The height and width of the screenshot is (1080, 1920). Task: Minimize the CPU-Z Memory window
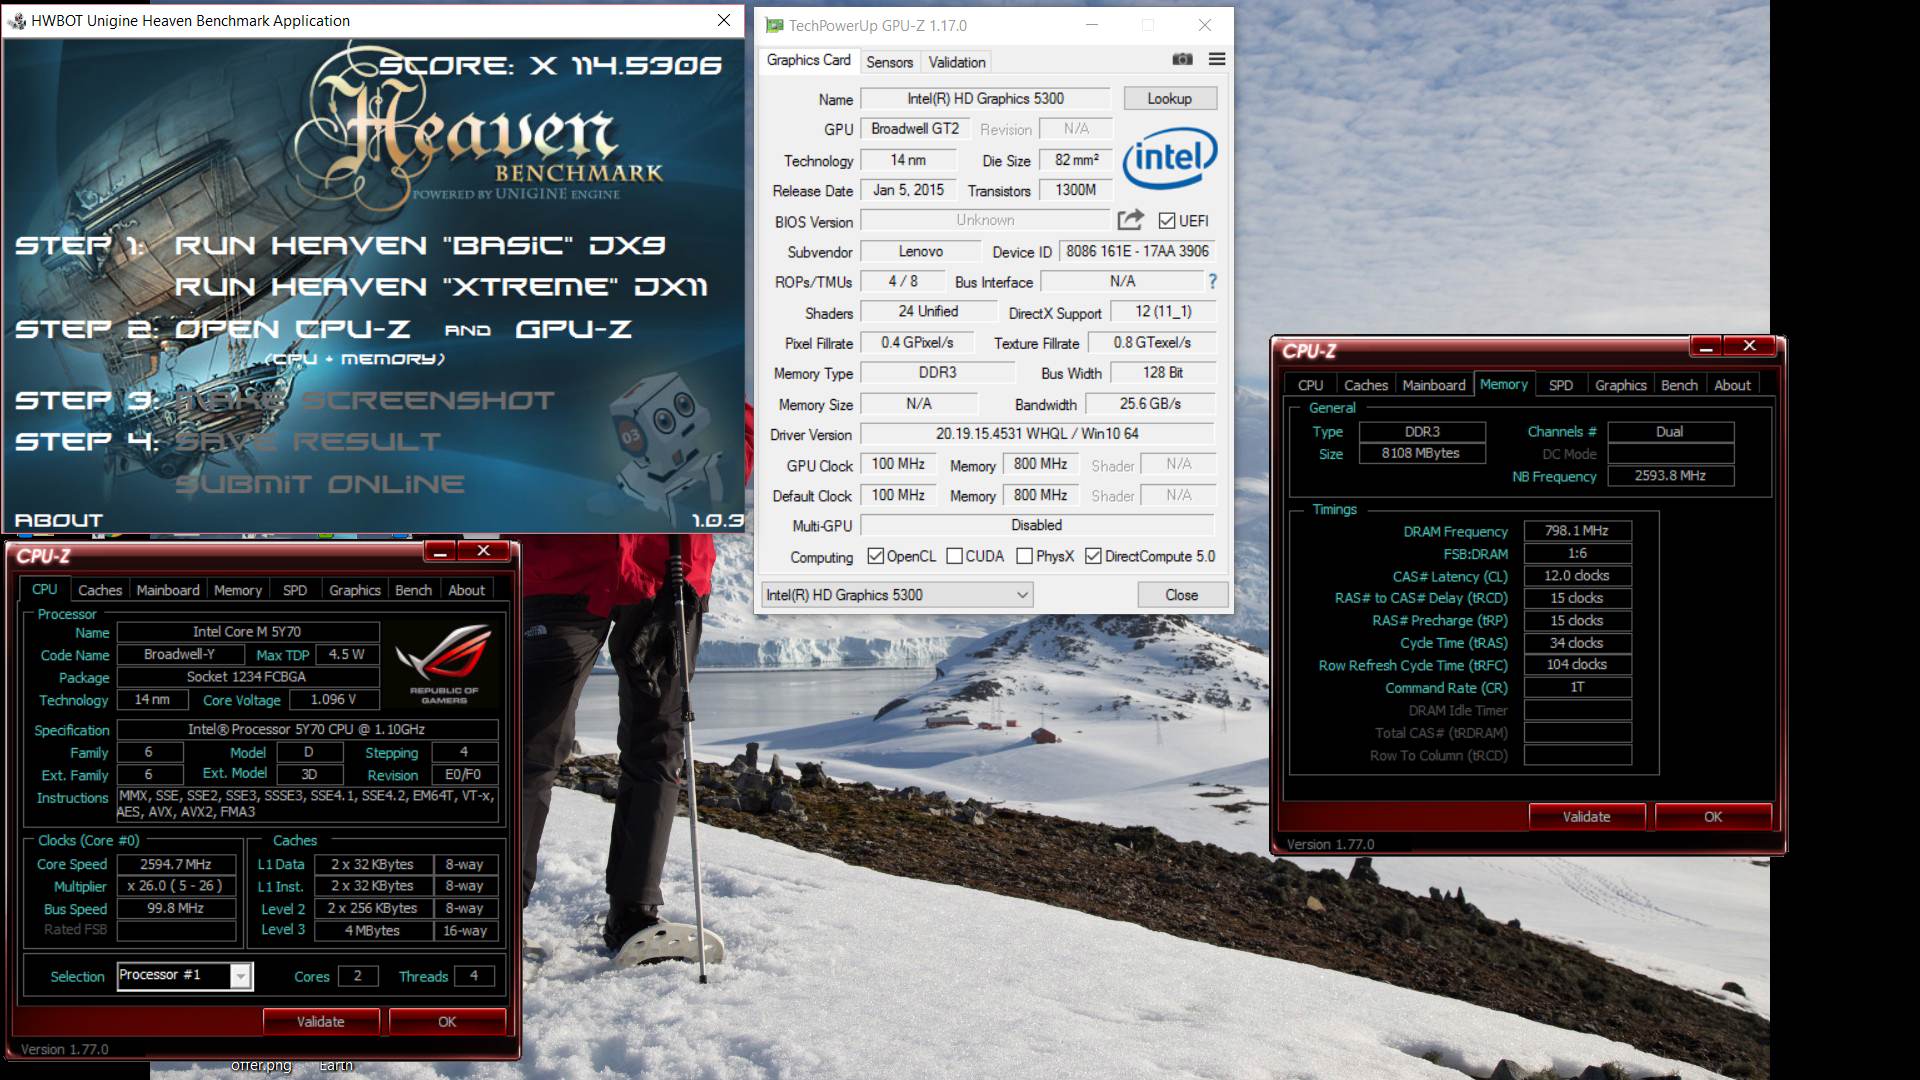tap(1707, 346)
